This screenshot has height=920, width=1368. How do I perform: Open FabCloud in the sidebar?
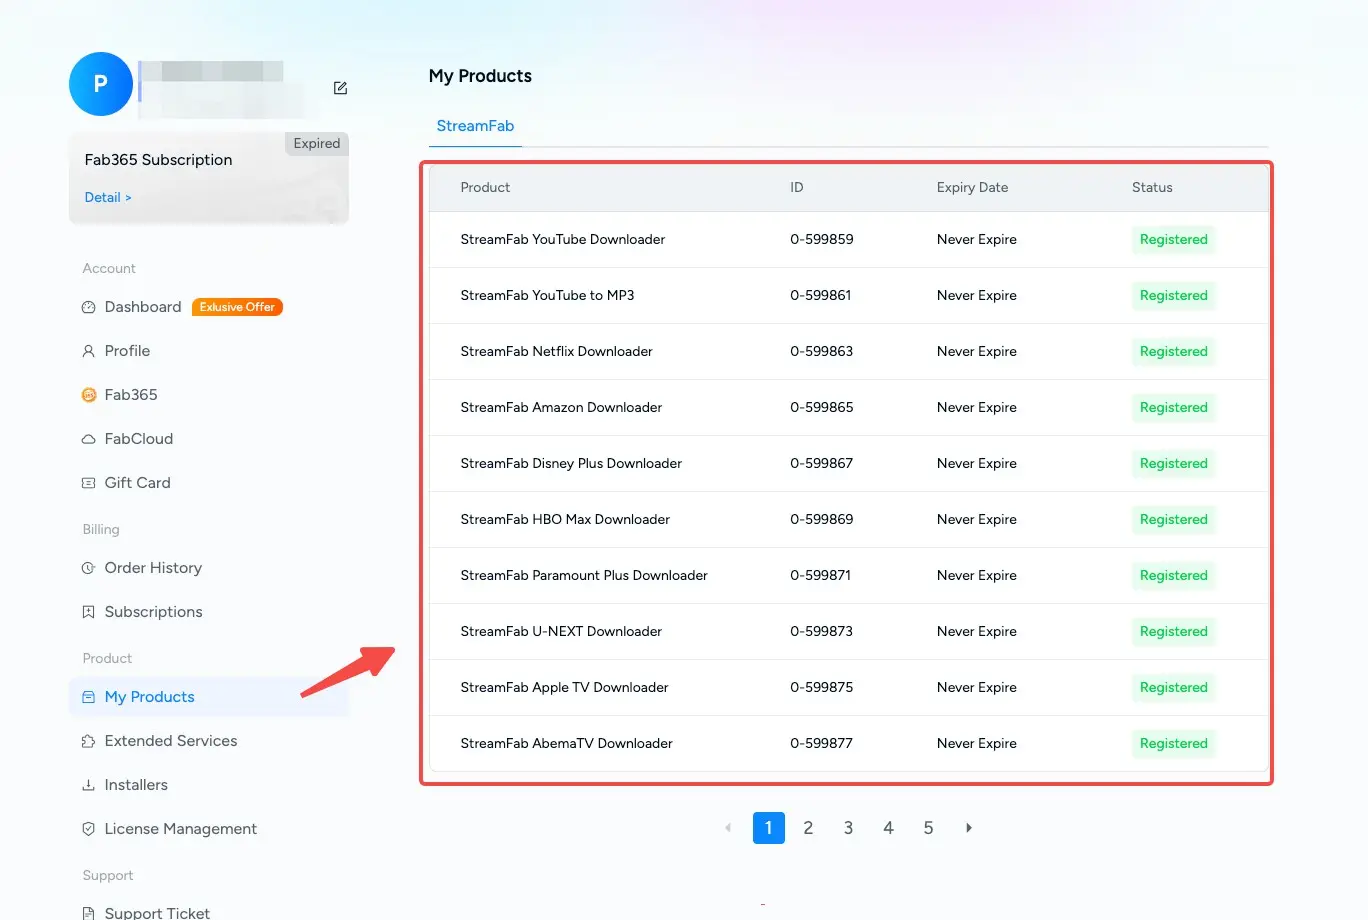[x=139, y=439]
